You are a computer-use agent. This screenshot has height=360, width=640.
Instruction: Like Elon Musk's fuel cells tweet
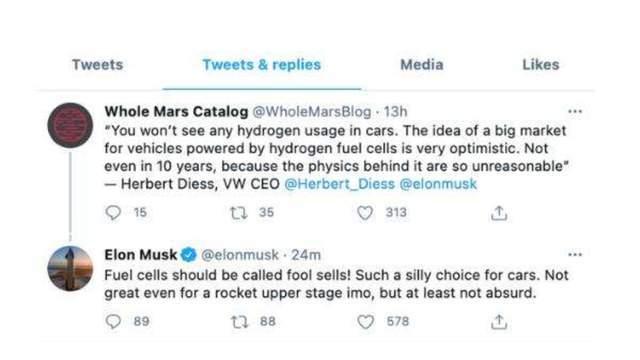click(x=365, y=322)
